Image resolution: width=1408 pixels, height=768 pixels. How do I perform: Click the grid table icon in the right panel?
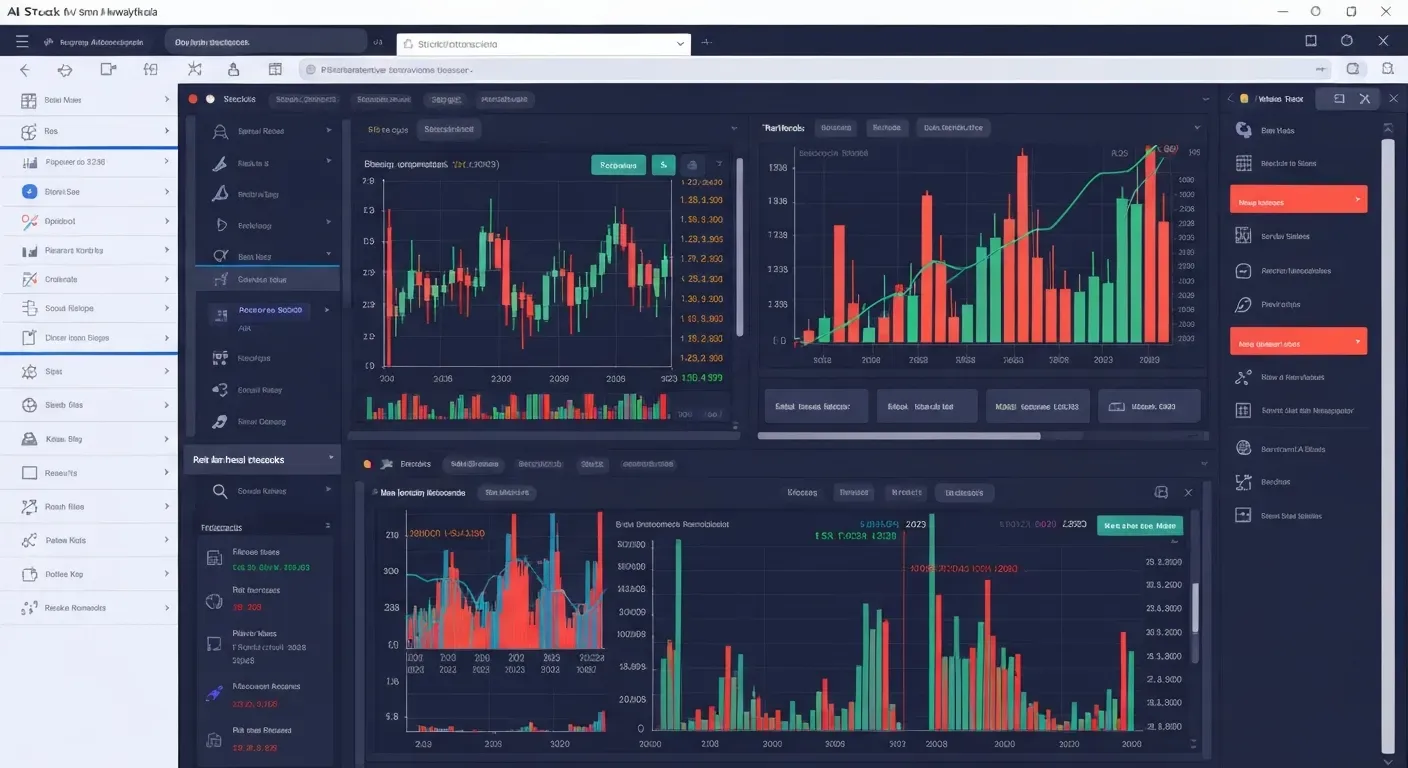[1243, 163]
